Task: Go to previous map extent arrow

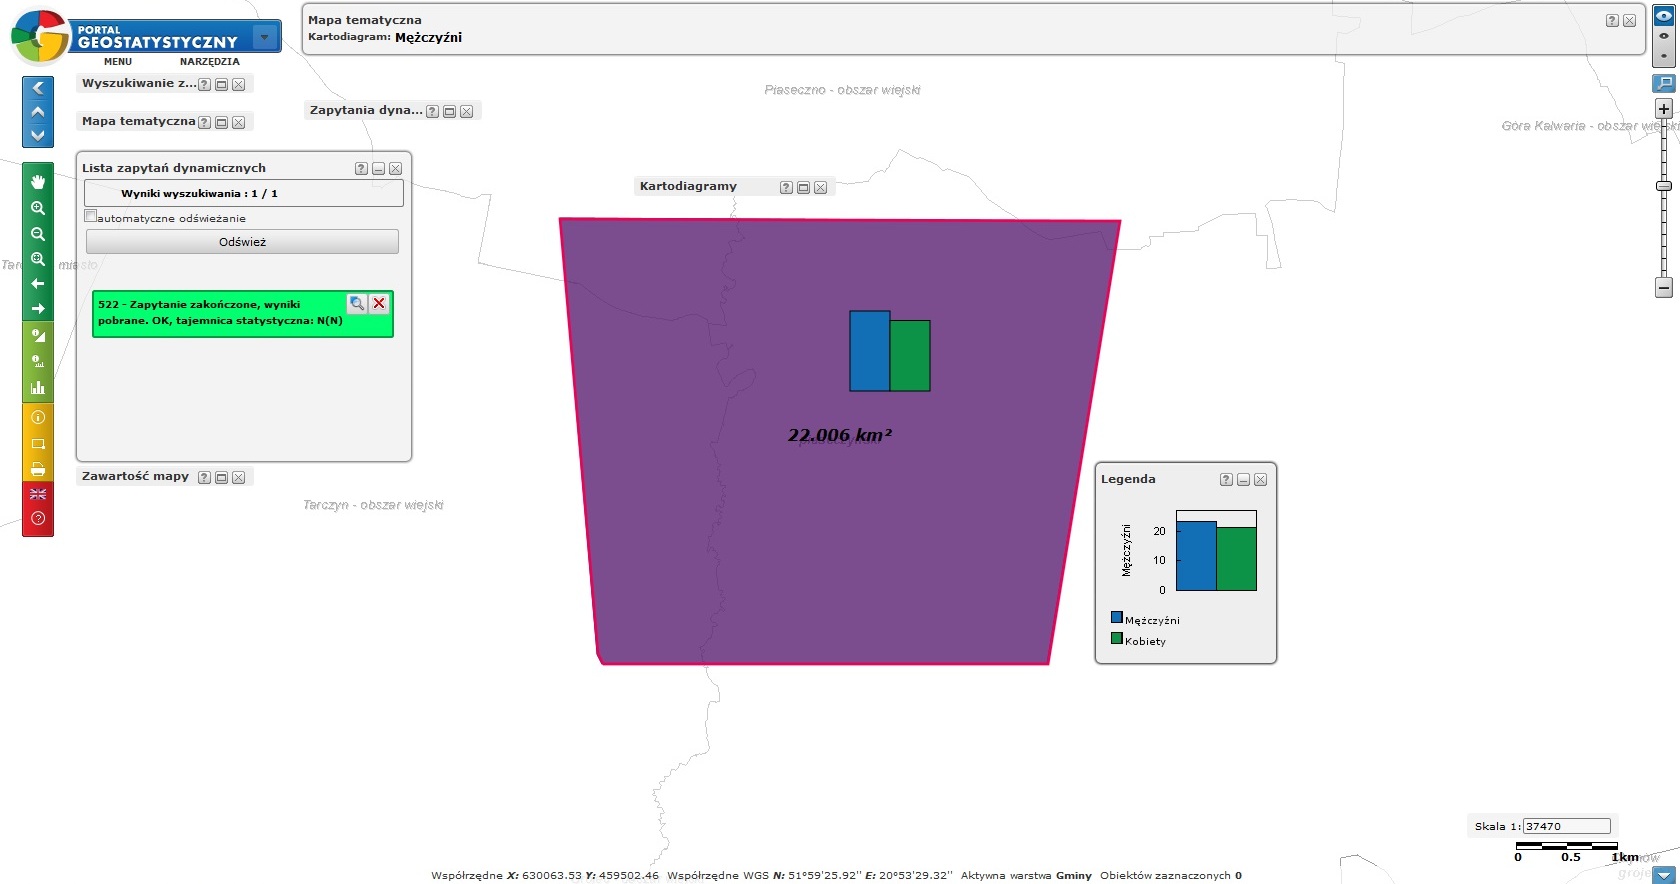Action: click(38, 284)
